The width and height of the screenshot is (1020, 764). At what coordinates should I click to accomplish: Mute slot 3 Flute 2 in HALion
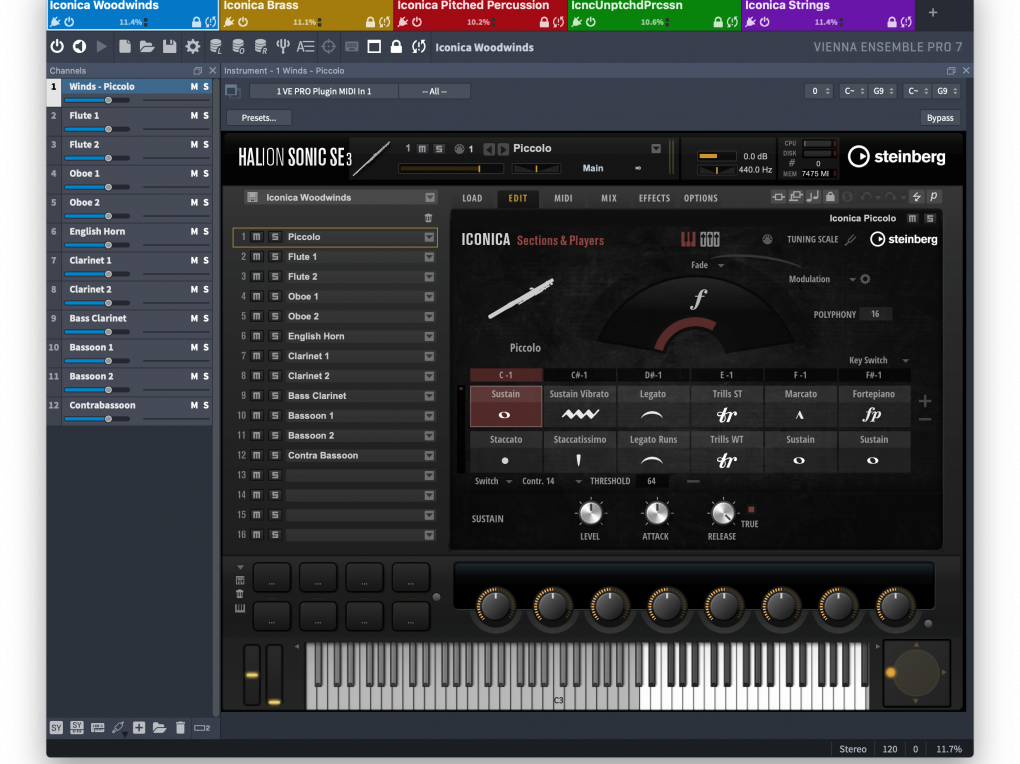257,277
